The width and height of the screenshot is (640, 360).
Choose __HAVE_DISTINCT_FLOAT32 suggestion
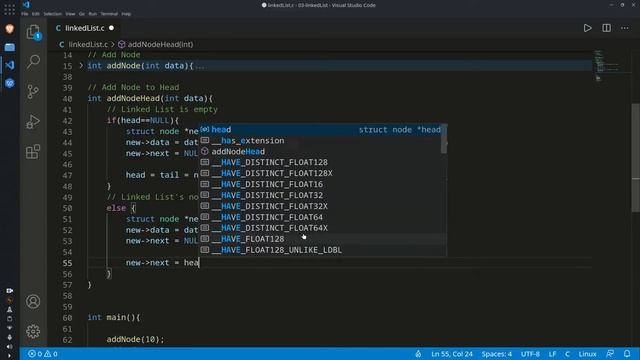[320, 195]
